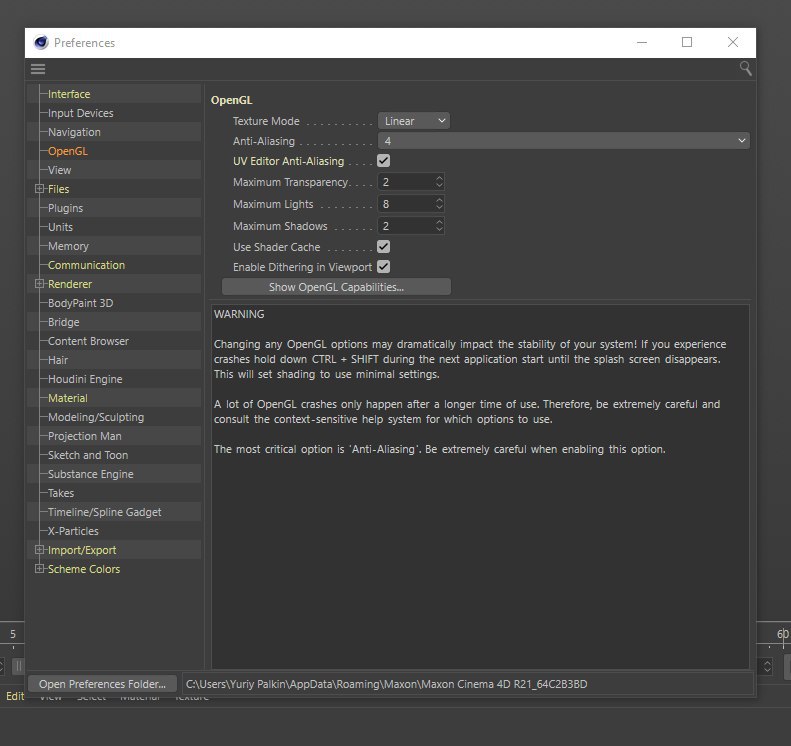Select the Material category
This screenshot has height=746, width=791.
(68, 398)
